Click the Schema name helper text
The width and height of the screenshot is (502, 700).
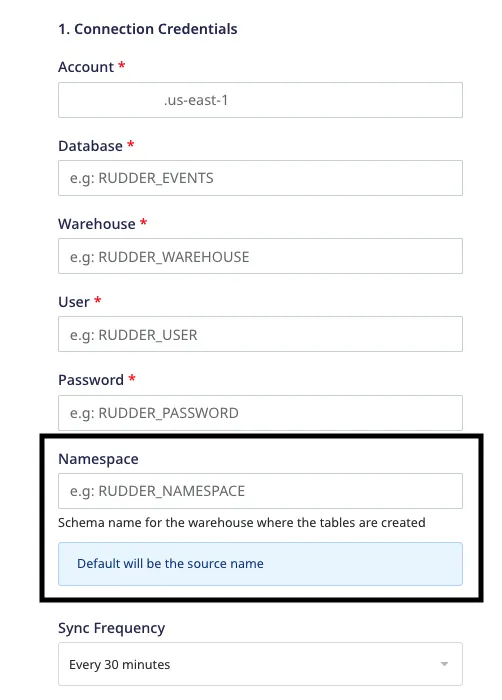pos(242,523)
